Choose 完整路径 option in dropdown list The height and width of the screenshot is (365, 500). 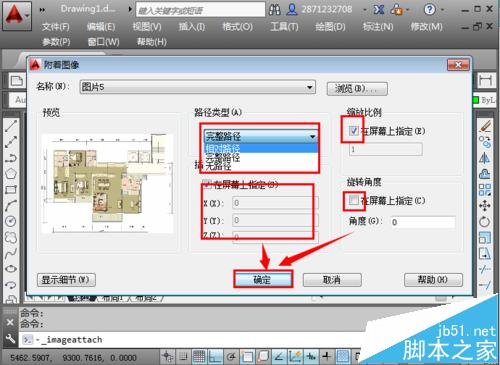pos(260,157)
